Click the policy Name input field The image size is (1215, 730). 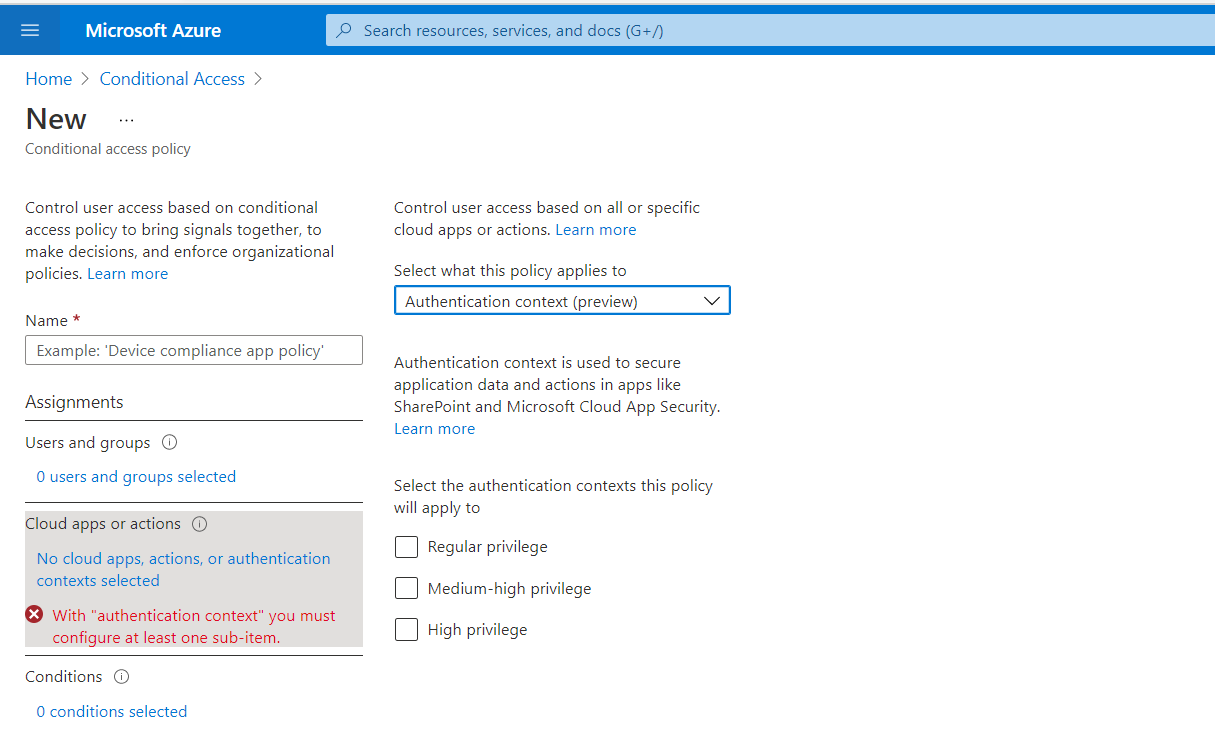click(193, 350)
